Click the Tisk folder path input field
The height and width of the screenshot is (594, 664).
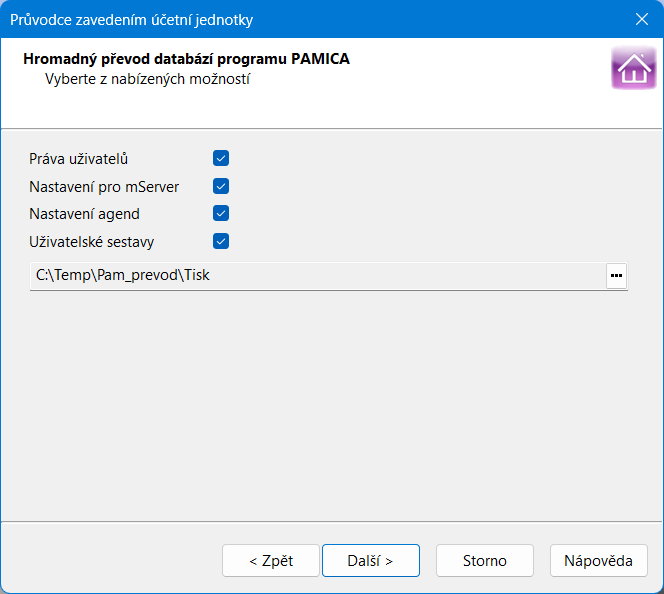point(315,276)
